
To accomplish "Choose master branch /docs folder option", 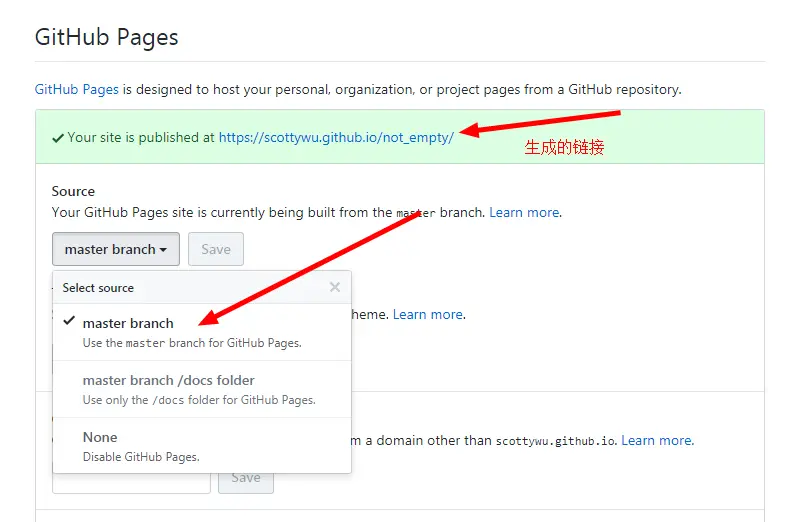I will pyautogui.click(x=202, y=389).
